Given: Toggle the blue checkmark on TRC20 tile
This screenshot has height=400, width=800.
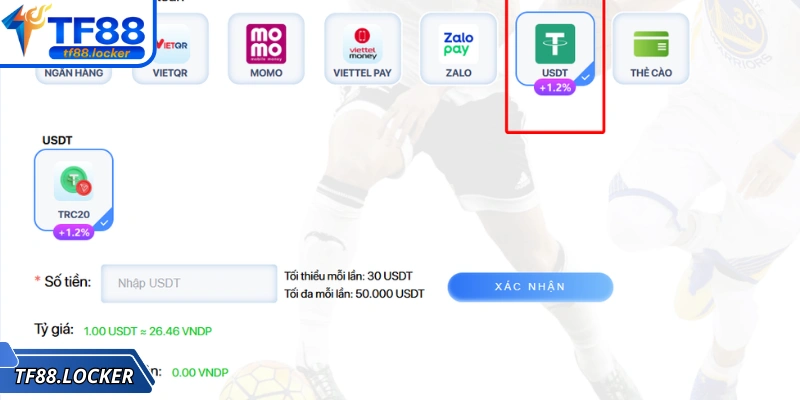Looking at the screenshot, I should click(105, 223).
